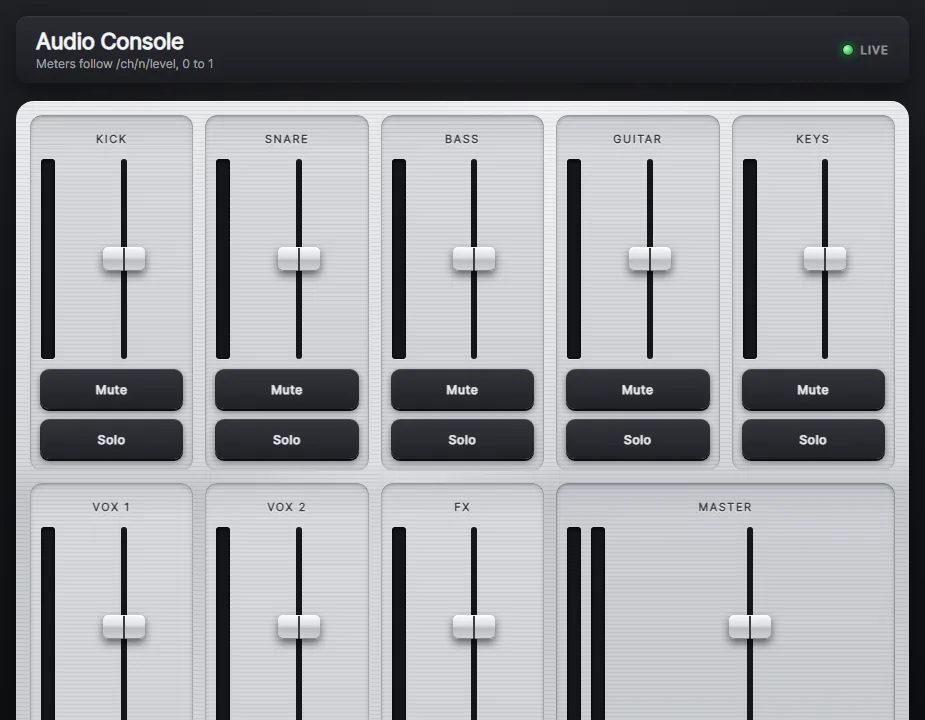925x720 pixels.
Task: Click the LIVE status text
Action: (874, 50)
